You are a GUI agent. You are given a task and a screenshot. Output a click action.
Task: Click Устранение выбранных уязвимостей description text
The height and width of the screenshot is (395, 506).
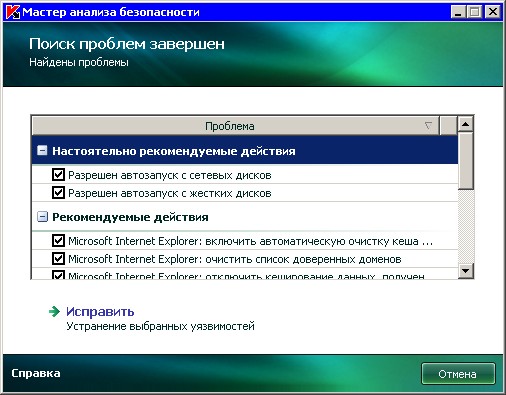point(160,326)
